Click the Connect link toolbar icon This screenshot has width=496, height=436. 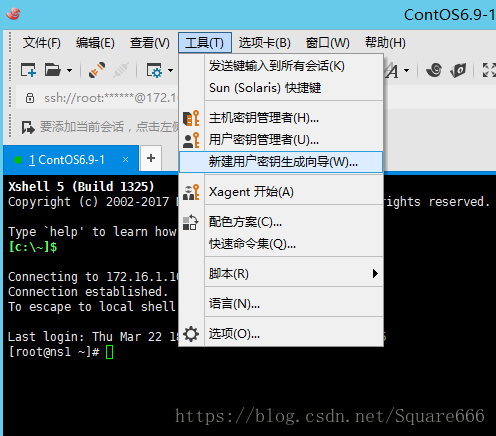pos(97,70)
